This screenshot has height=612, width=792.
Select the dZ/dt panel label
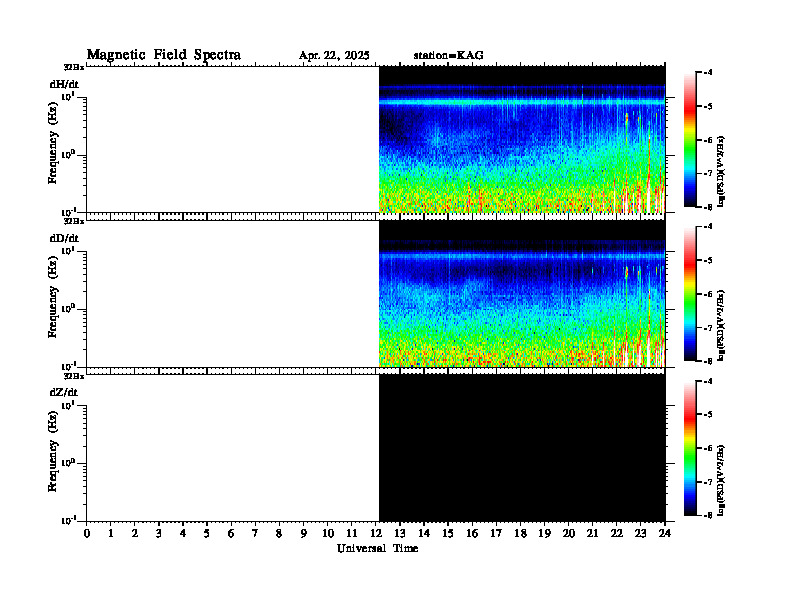click(x=64, y=392)
